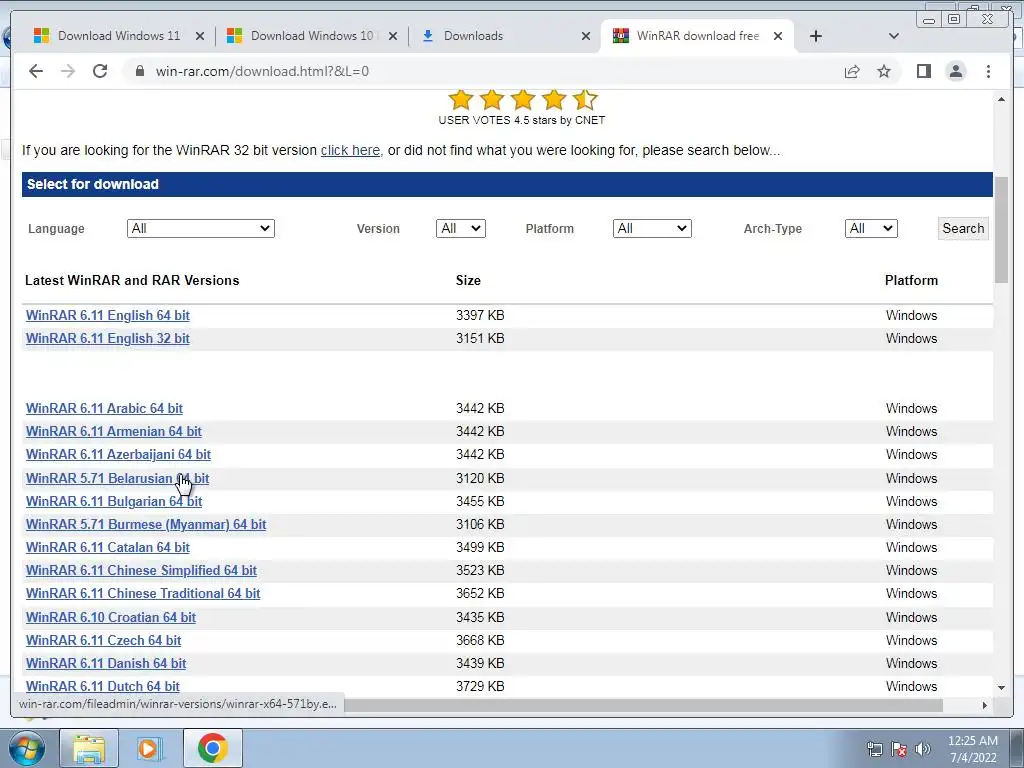Open the Version dropdown

(x=460, y=229)
